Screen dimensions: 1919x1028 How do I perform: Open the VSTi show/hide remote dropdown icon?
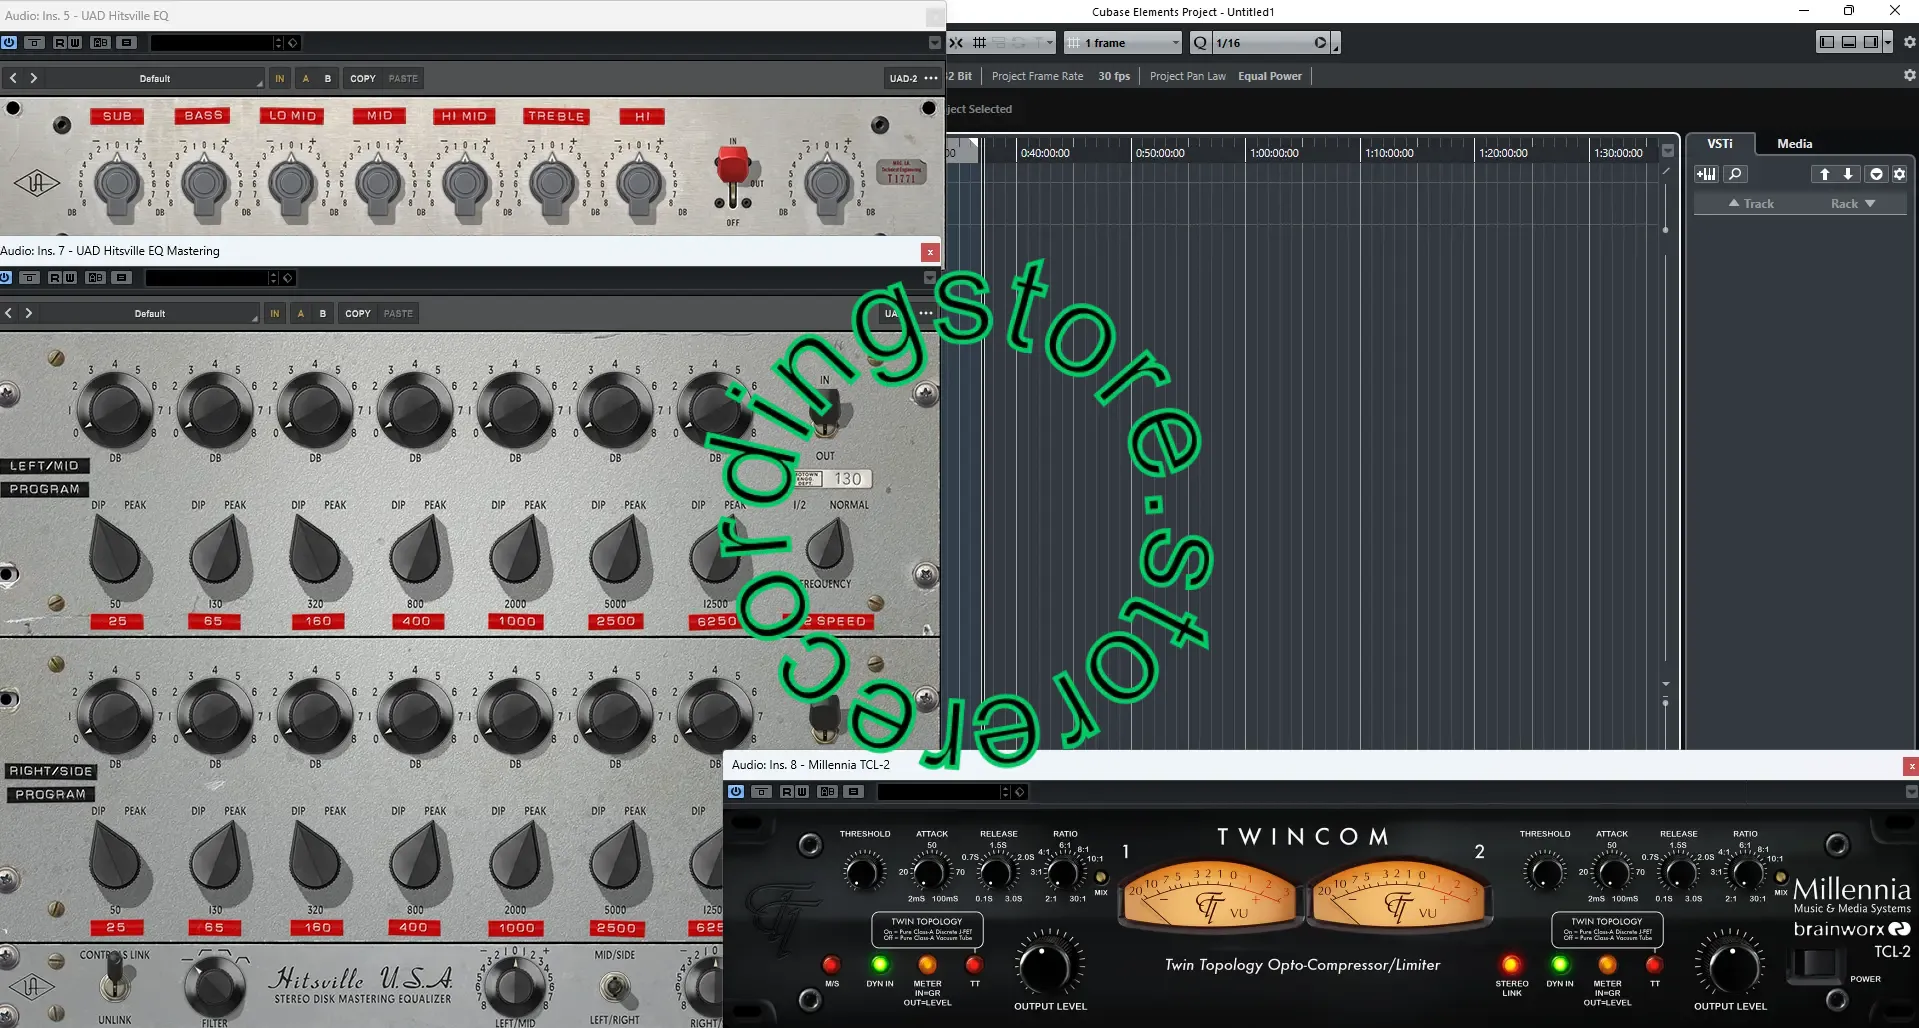1876,174
